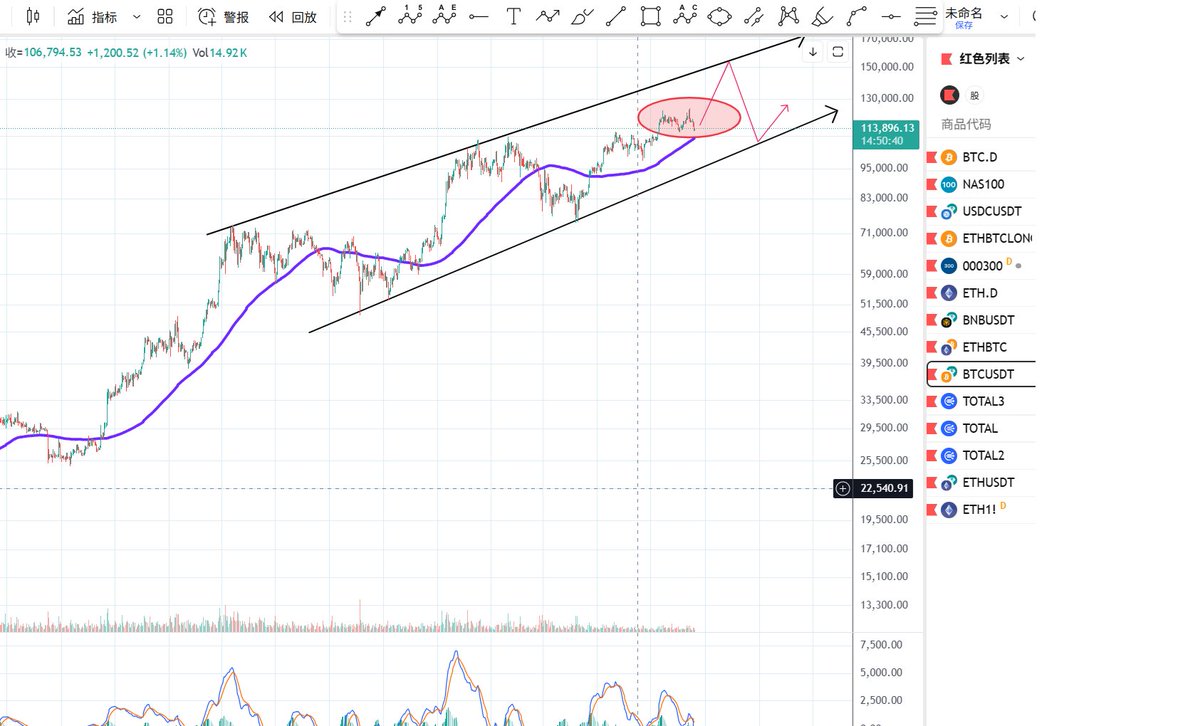
Task: Select the trend line tool
Action: (376, 16)
